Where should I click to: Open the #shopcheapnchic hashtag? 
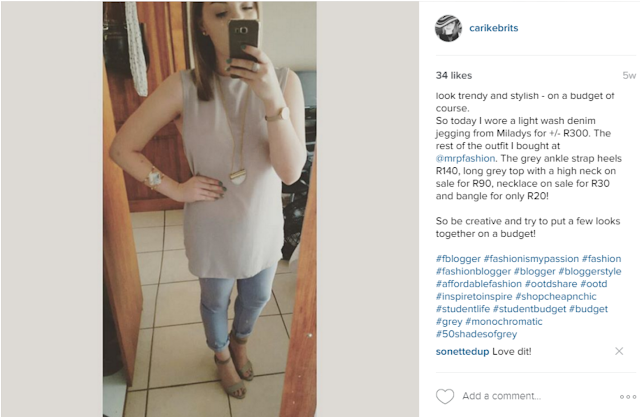tap(556, 297)
